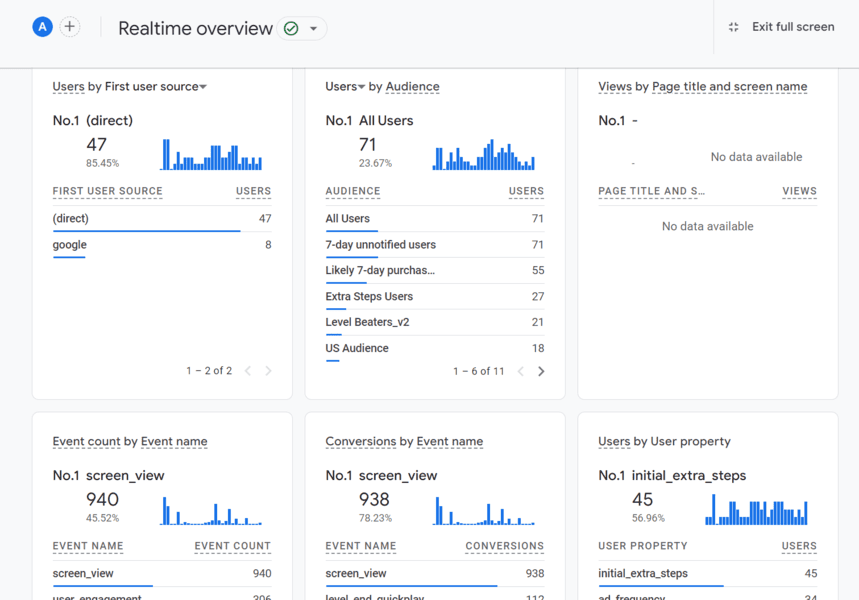Click next page arrow in First user source card

coord(268,371)
